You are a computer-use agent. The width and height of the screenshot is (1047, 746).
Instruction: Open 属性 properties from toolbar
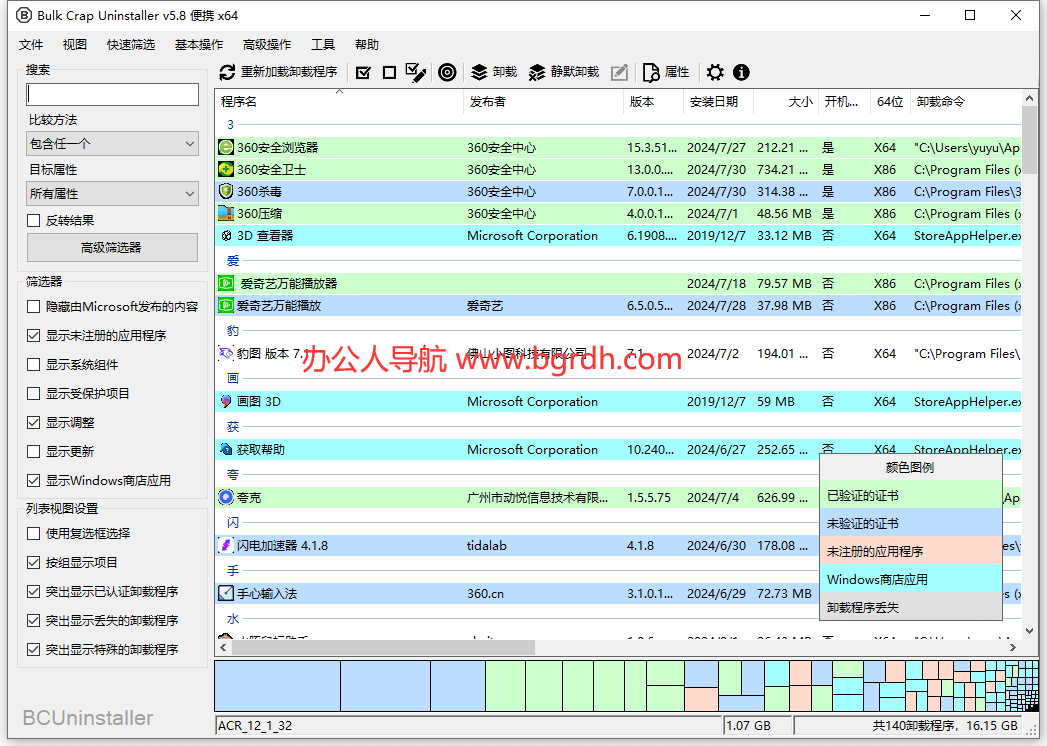(x=662, y=72)
